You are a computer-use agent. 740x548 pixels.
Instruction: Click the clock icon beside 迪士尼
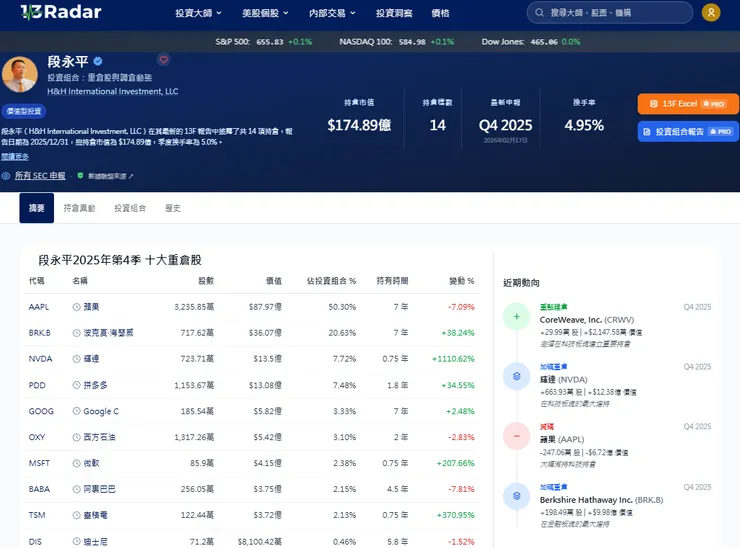pyautogui.click(x=76, y=541)
